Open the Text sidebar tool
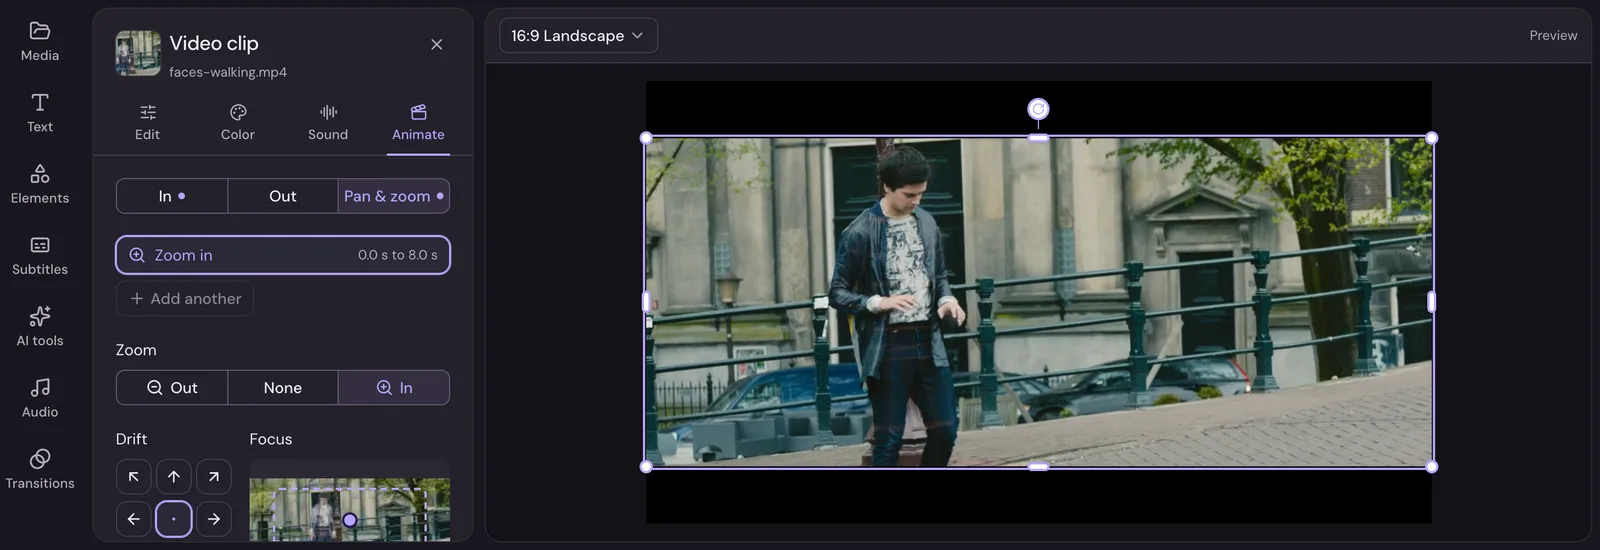1600x550 pixels. [40, 113]
